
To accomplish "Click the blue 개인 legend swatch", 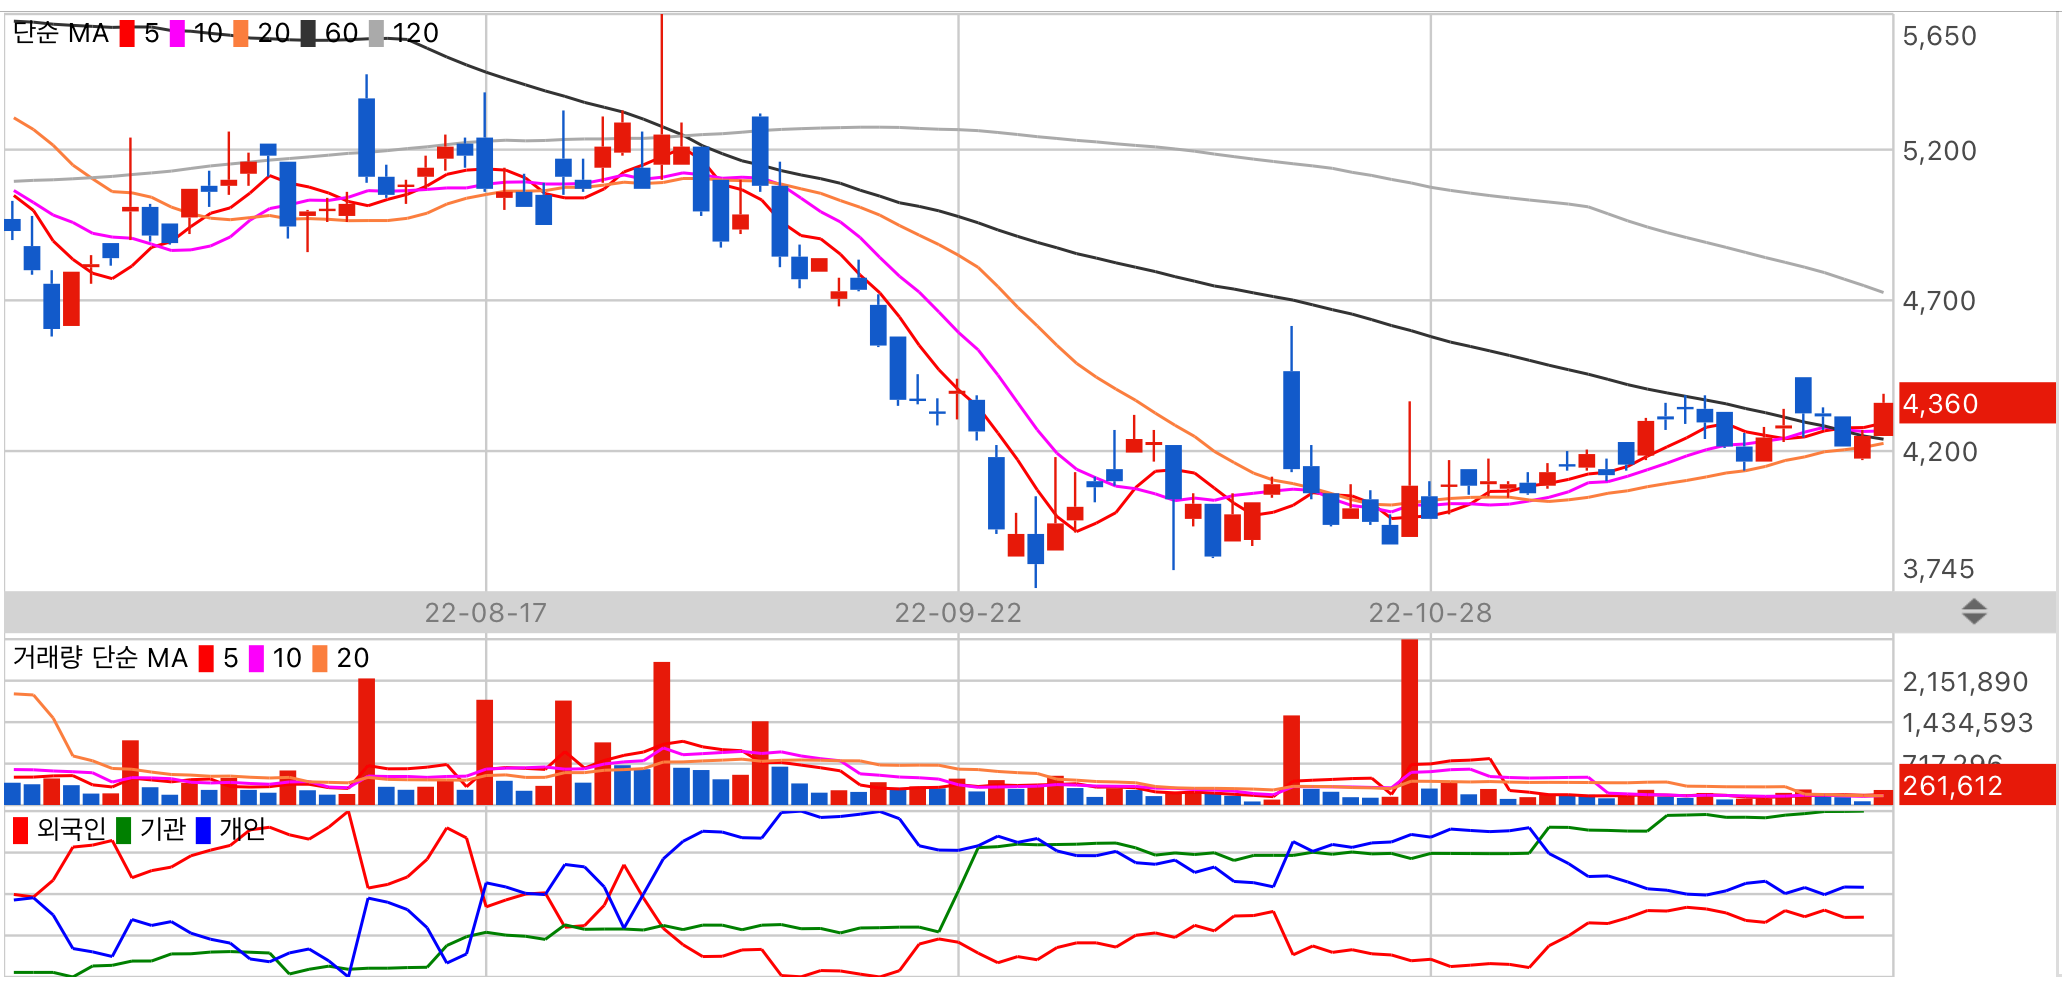I will tap(203, 830).
